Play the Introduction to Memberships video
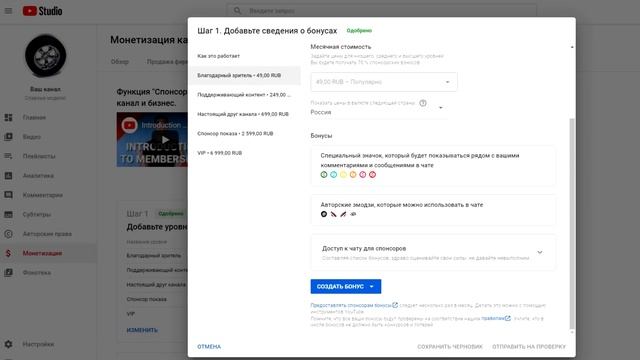This screenshot has width=640, height=360. pyautogui.click(x=165, y=140)
